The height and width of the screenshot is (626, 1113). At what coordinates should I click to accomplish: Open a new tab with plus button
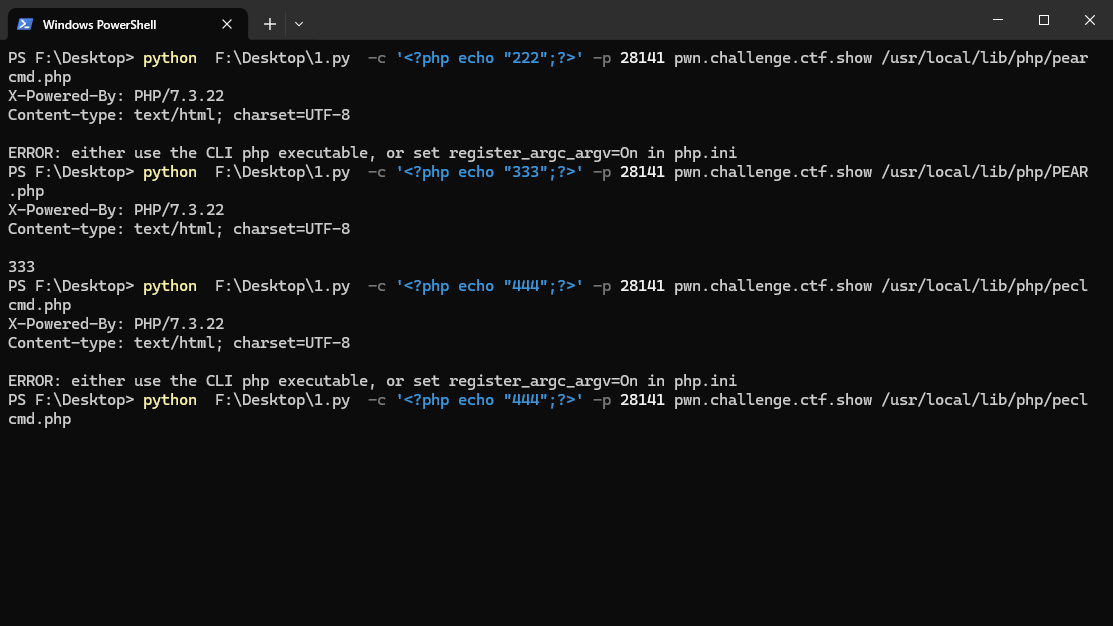270,24
